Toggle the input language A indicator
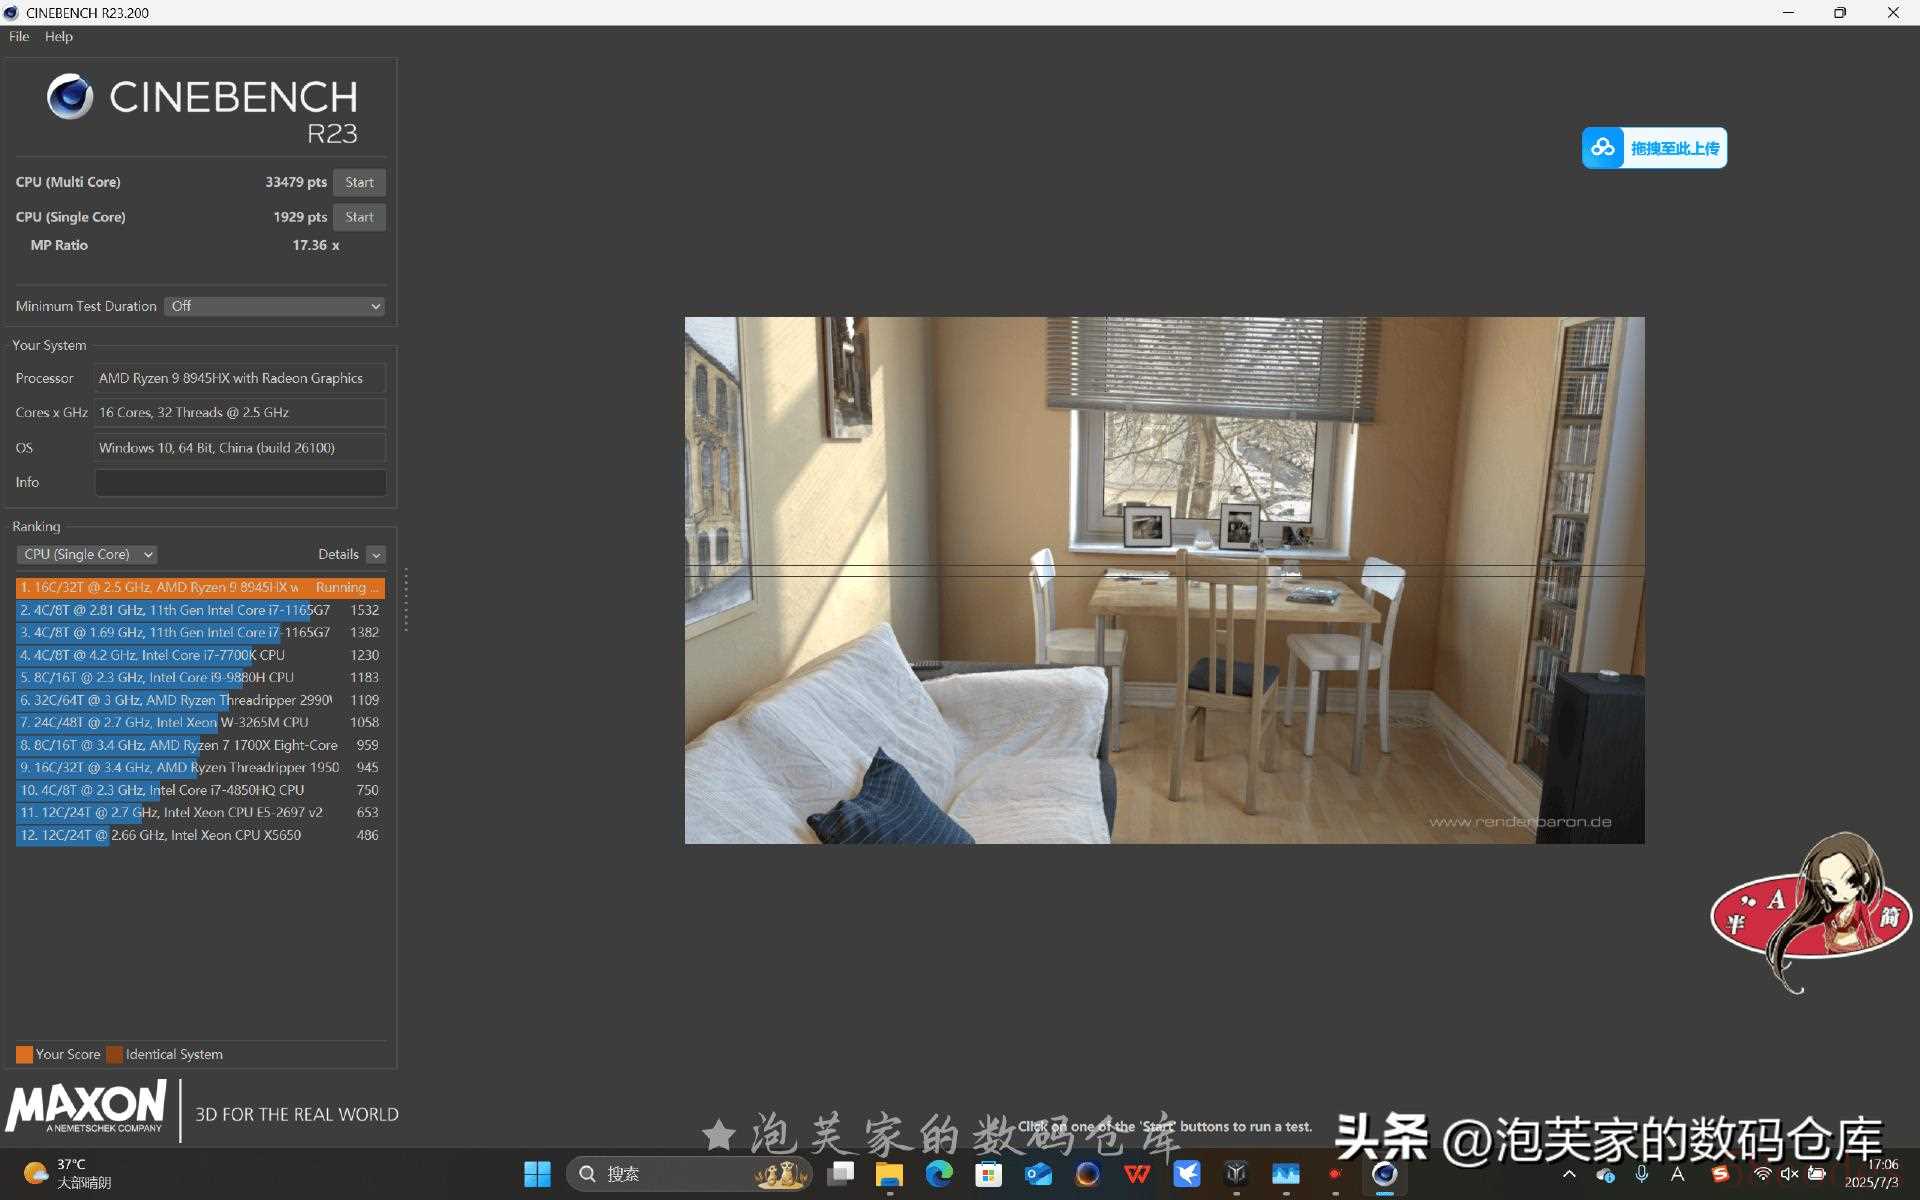Viewport: 1920px width, 1200px height. click(1678, 1174)
